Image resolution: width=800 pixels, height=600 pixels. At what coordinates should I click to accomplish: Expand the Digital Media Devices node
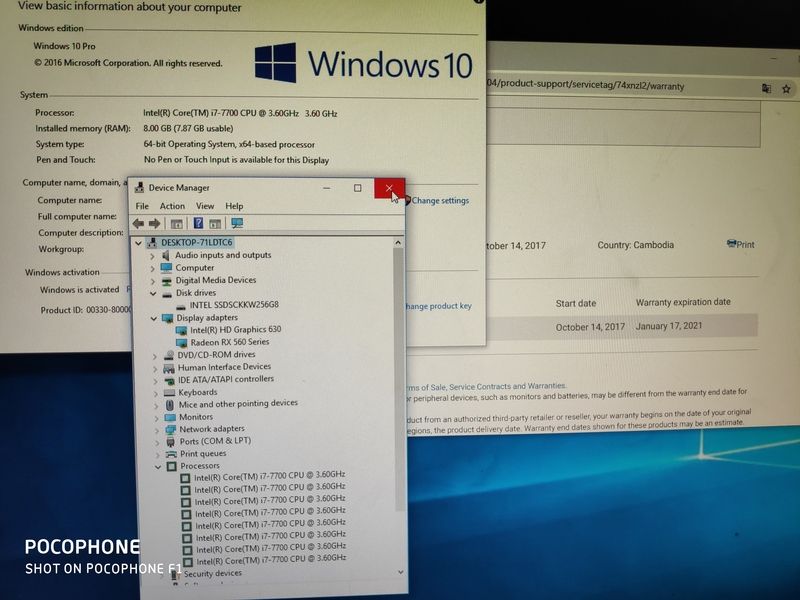153,281
